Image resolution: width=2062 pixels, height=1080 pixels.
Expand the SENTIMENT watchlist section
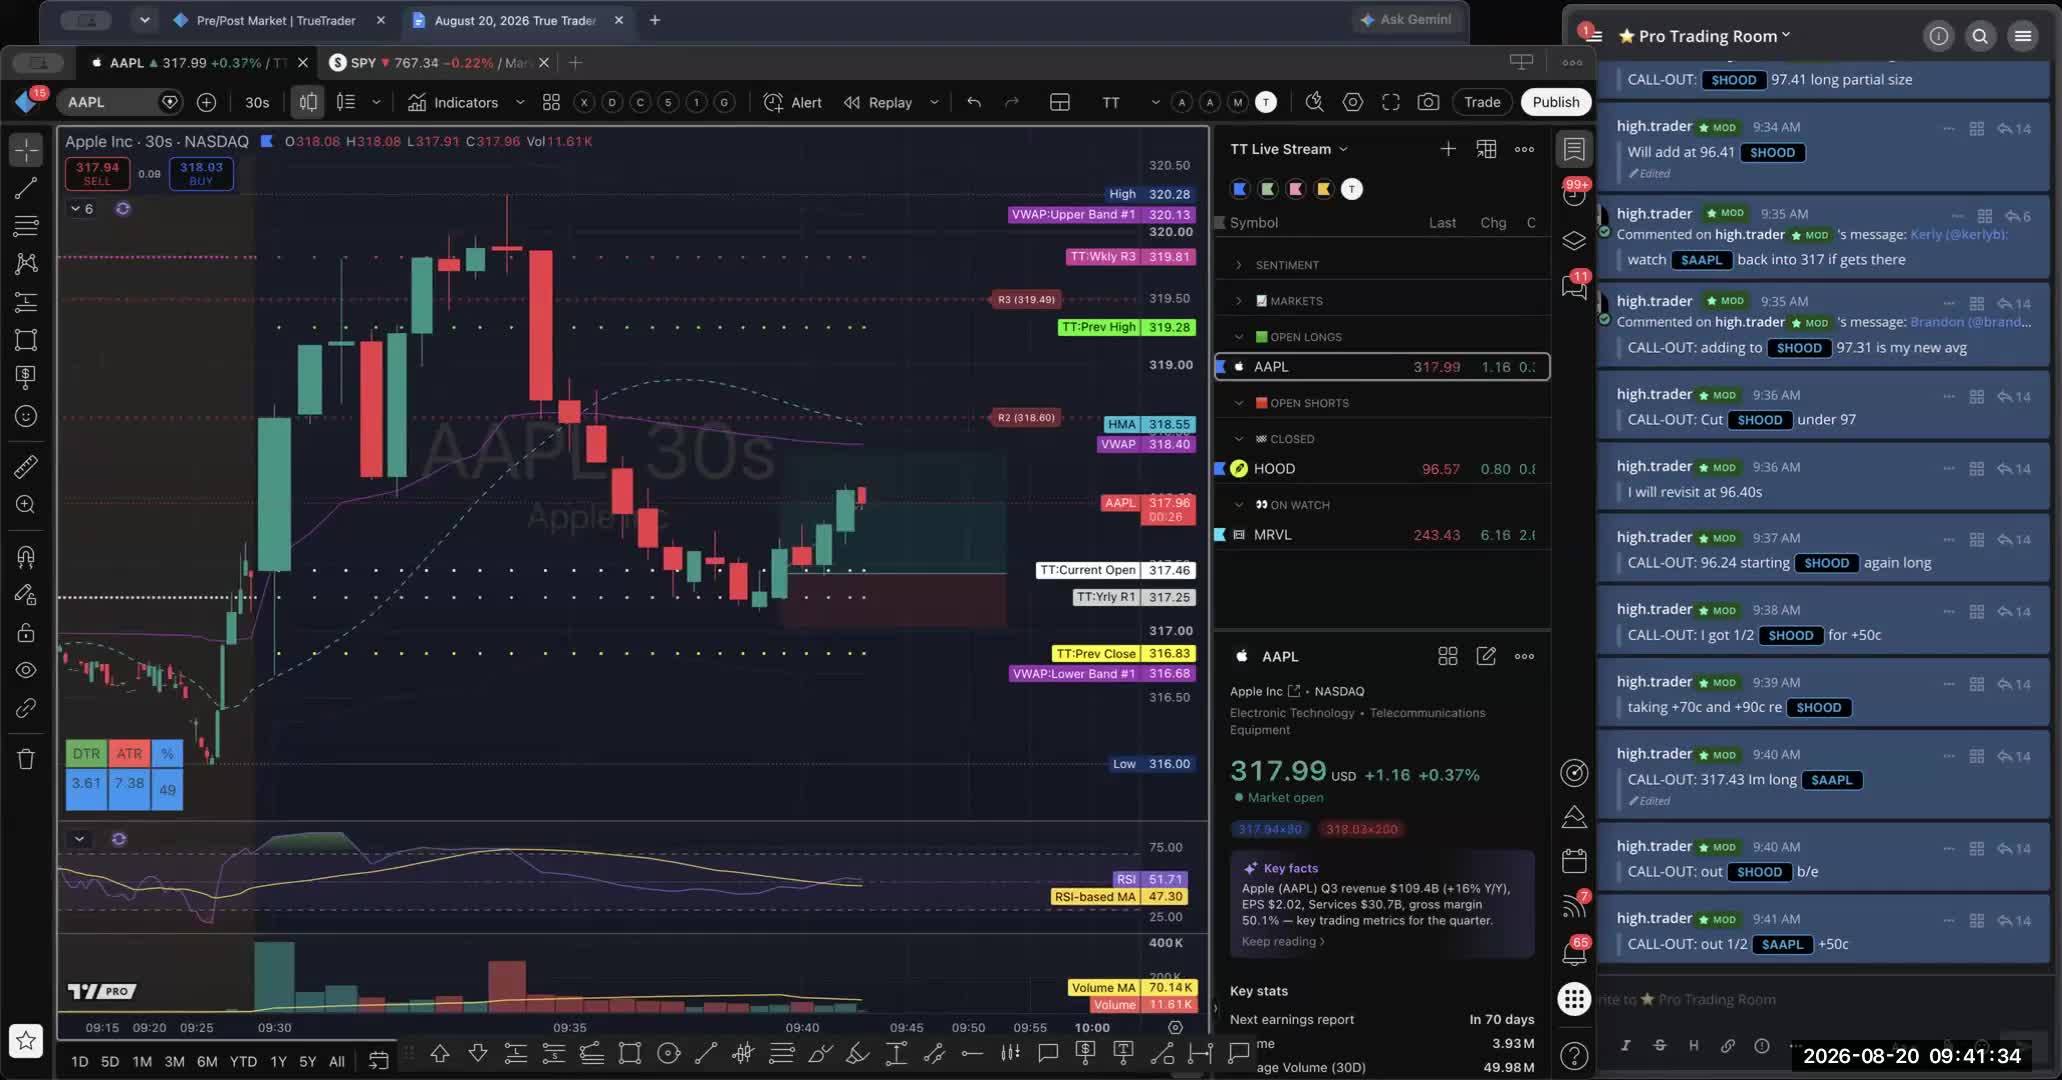coord(1239,265)
